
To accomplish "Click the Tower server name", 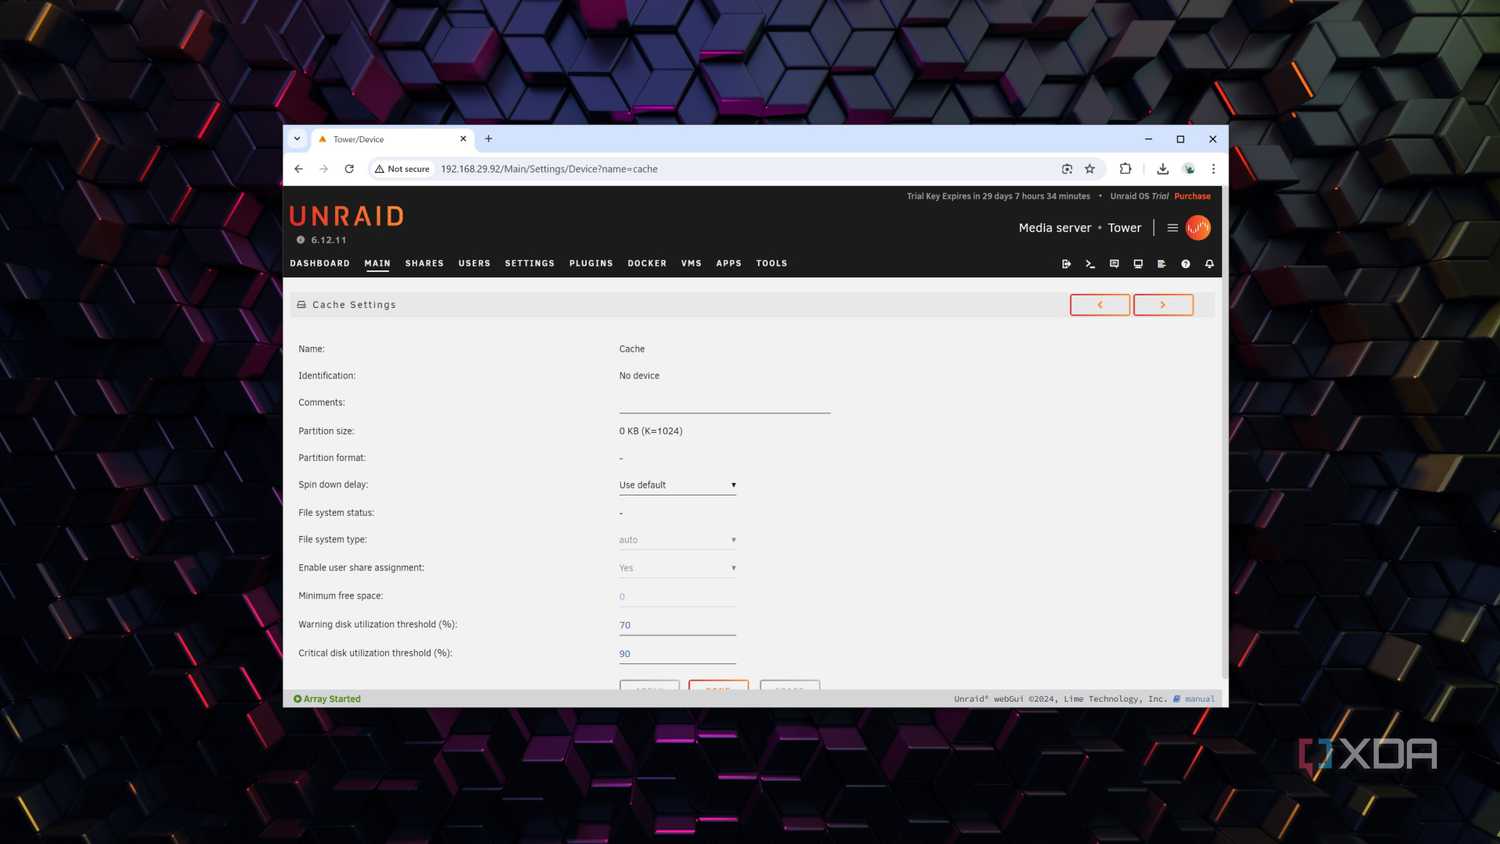I will tap(1124, 228).
